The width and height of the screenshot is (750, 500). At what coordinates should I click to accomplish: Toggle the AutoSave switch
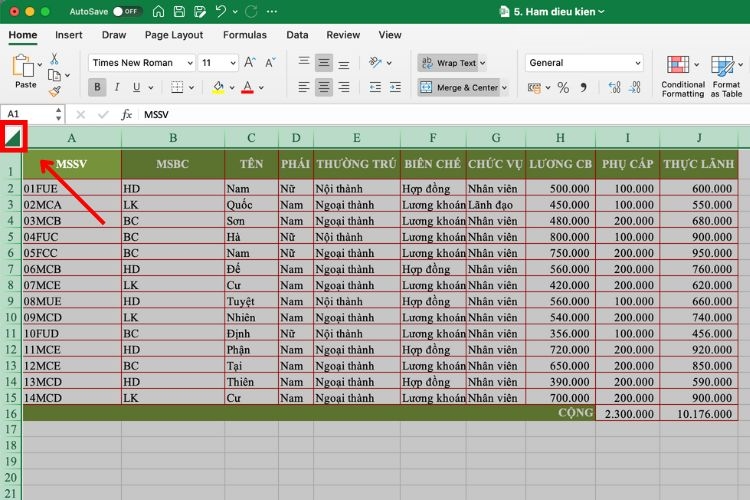click(127, 11)
